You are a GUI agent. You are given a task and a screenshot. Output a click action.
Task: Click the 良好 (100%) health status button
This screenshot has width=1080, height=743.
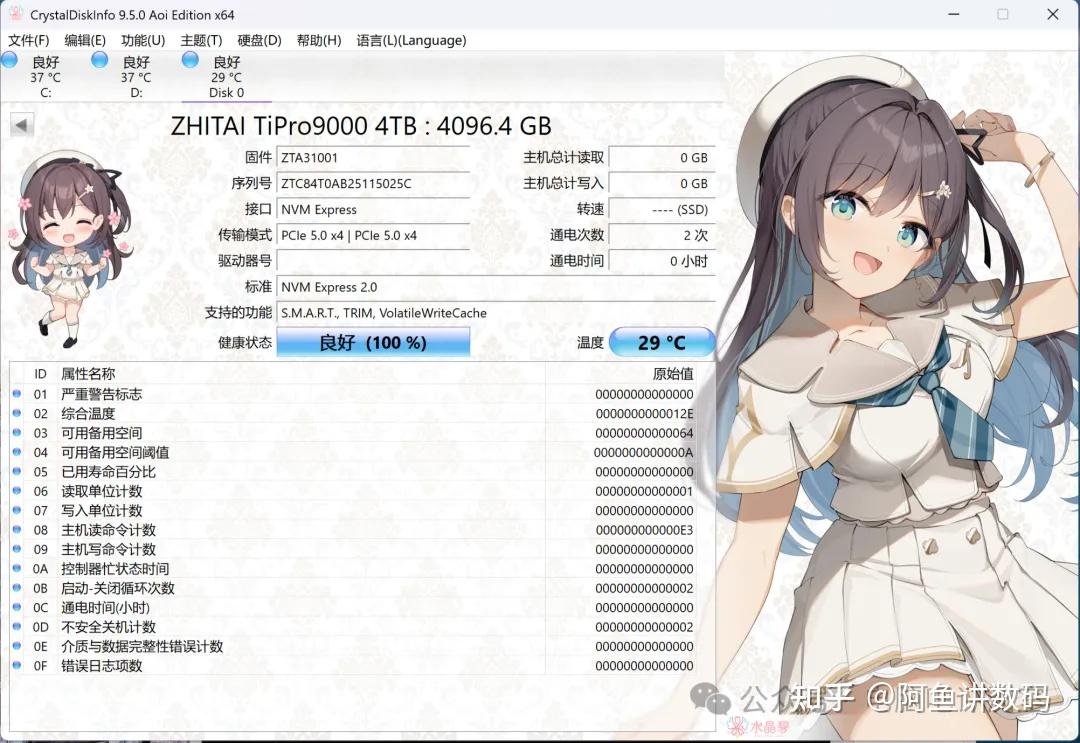click(373, 341)
